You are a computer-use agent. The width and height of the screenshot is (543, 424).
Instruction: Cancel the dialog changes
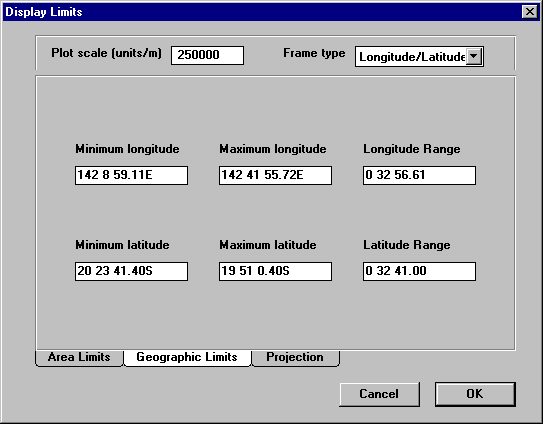[x=379, y=394]
